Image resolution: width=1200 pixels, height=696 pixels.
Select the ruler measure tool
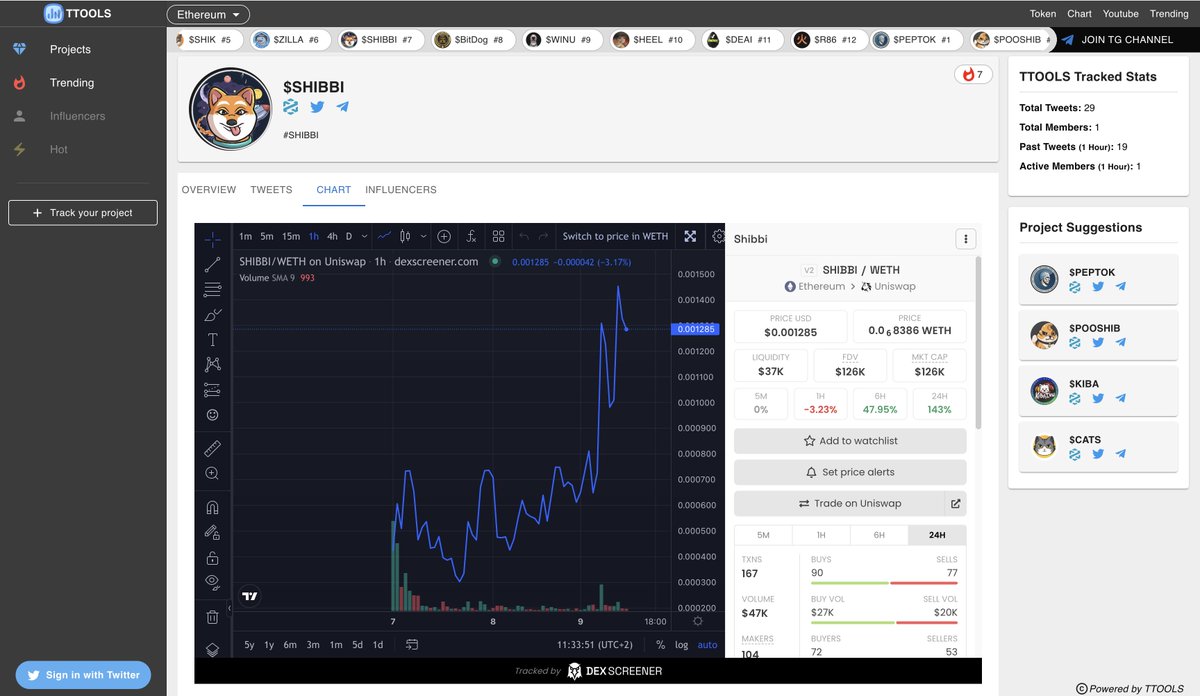[212, 448]
